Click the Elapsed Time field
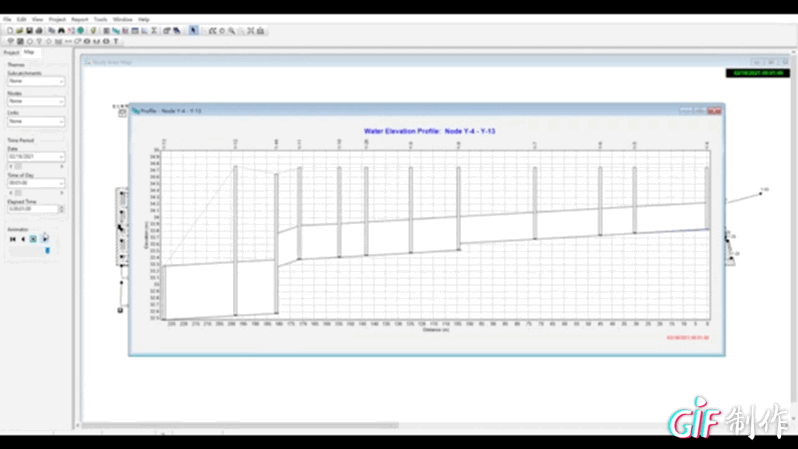Viewport: 798px width, 449px height. 33,209
